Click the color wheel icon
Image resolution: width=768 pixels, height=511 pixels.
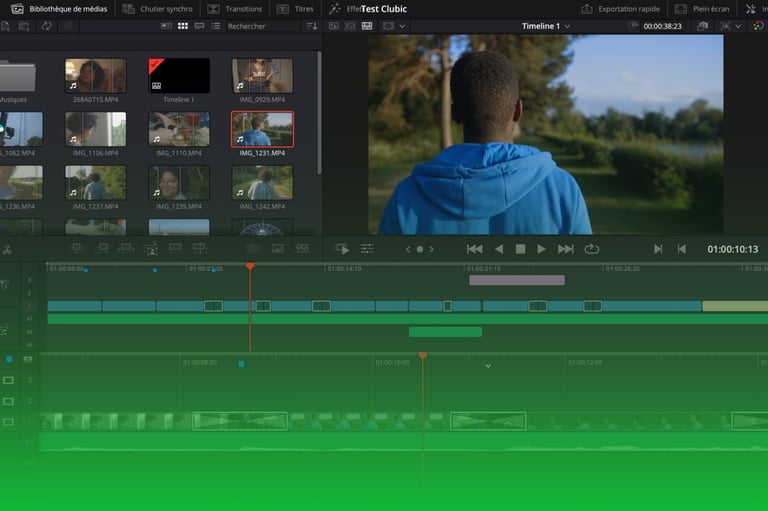point(758,26)
